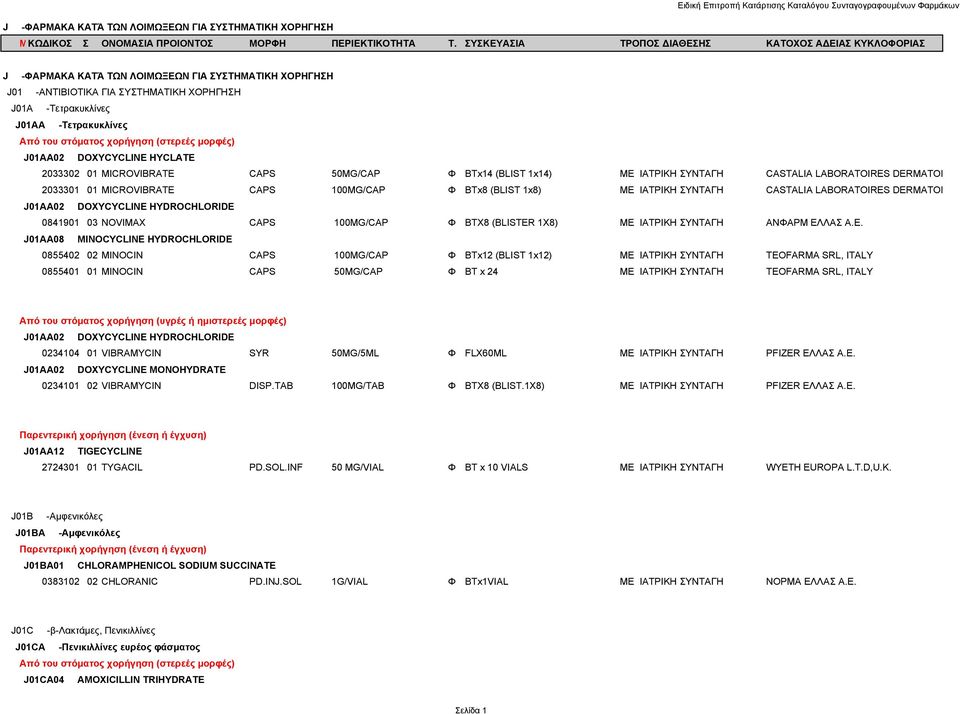Click DOXYCYCLINE MONOHYDRATE substance name

pyautogui.click(x=151, y=370)
